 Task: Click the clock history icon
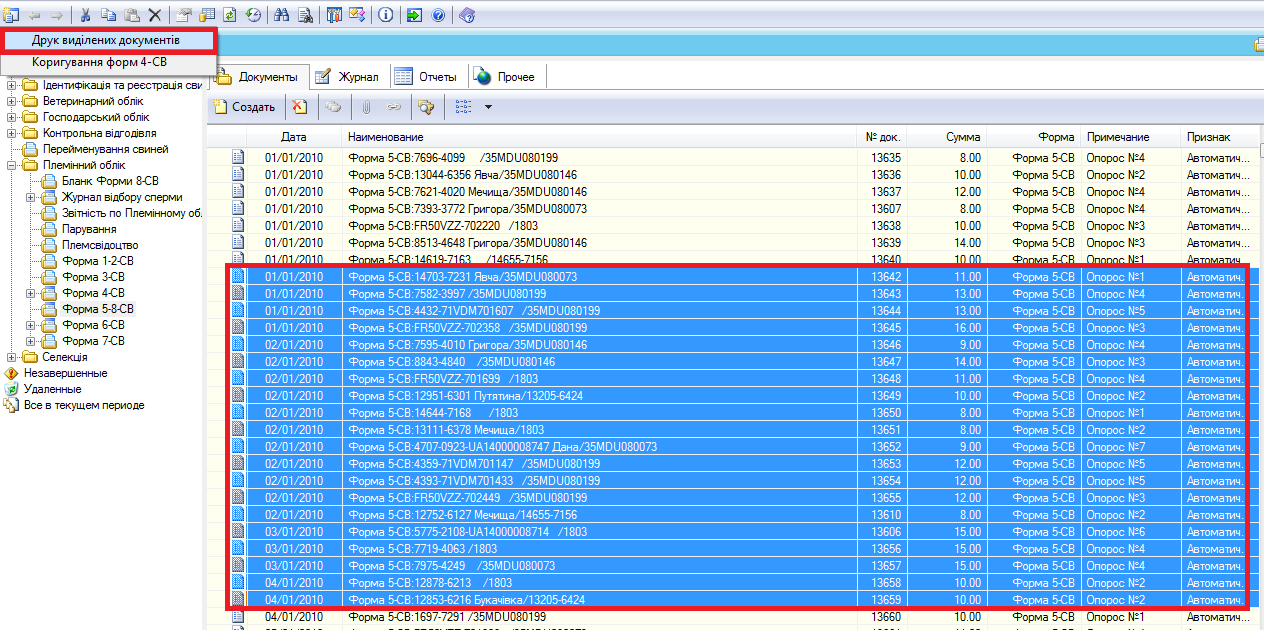(254, 15)
